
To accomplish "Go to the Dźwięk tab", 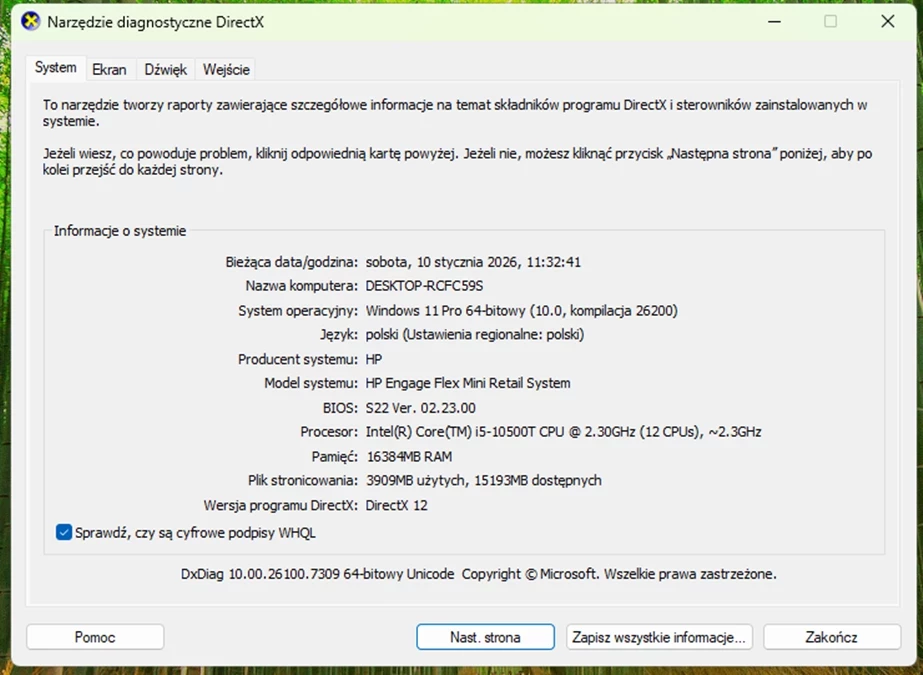I will pos(165,69).
